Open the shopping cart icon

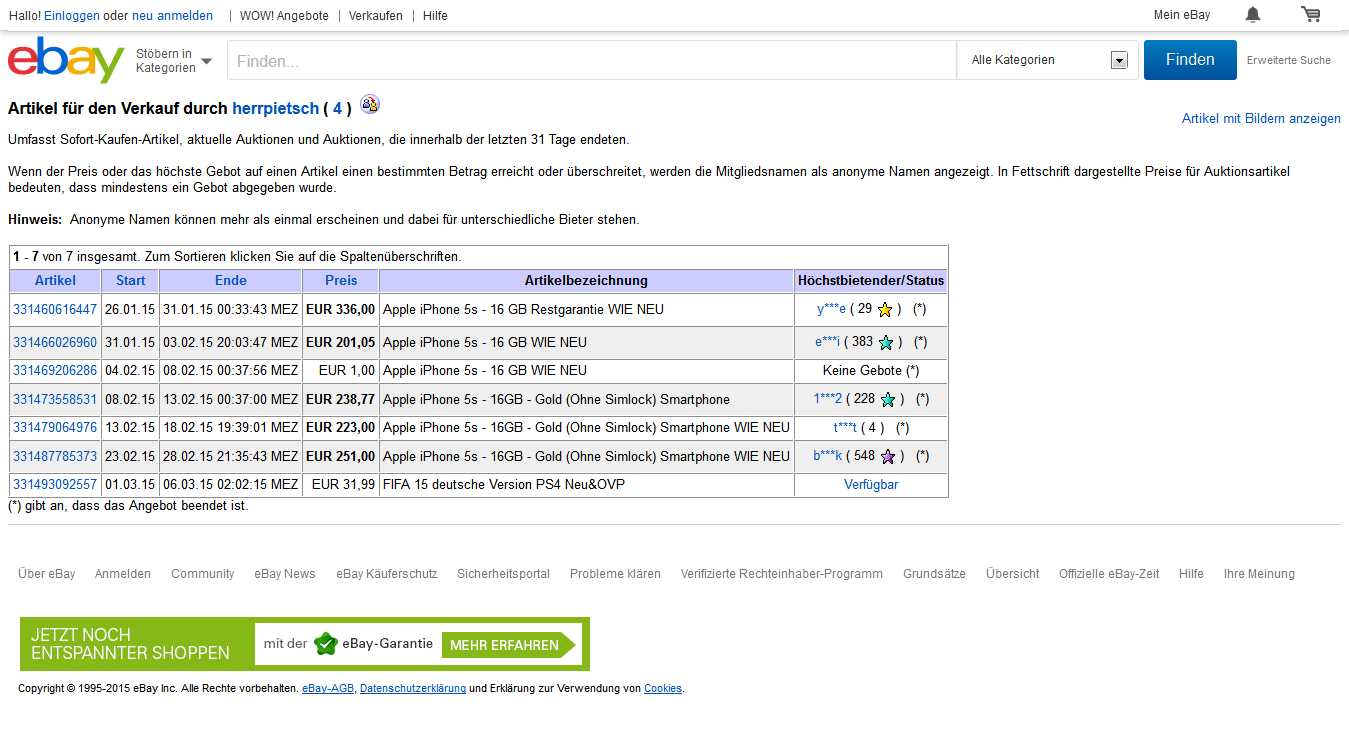point(1310,15)
